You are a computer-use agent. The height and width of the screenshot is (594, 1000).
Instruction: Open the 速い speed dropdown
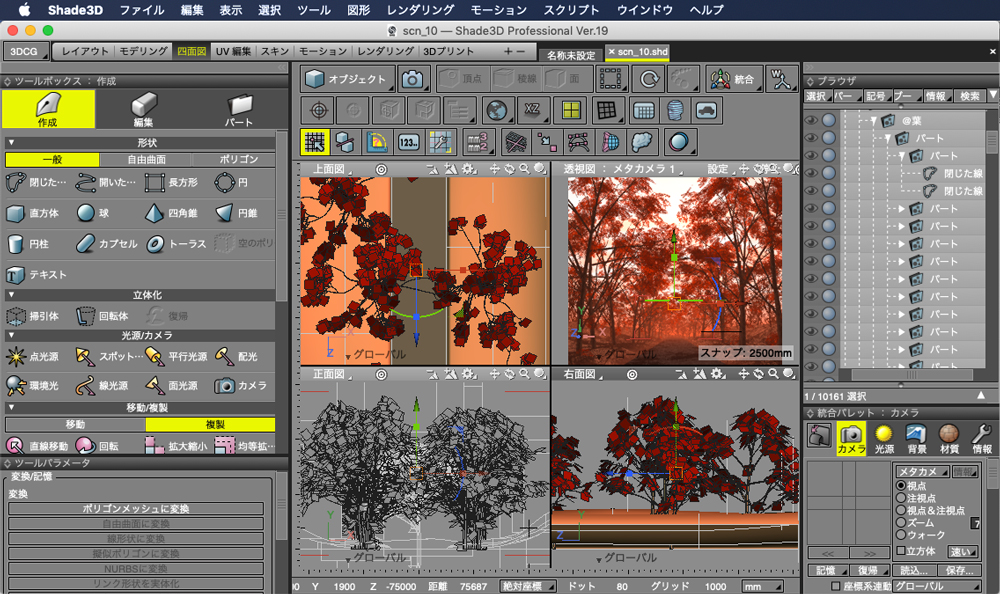point(963,551)
